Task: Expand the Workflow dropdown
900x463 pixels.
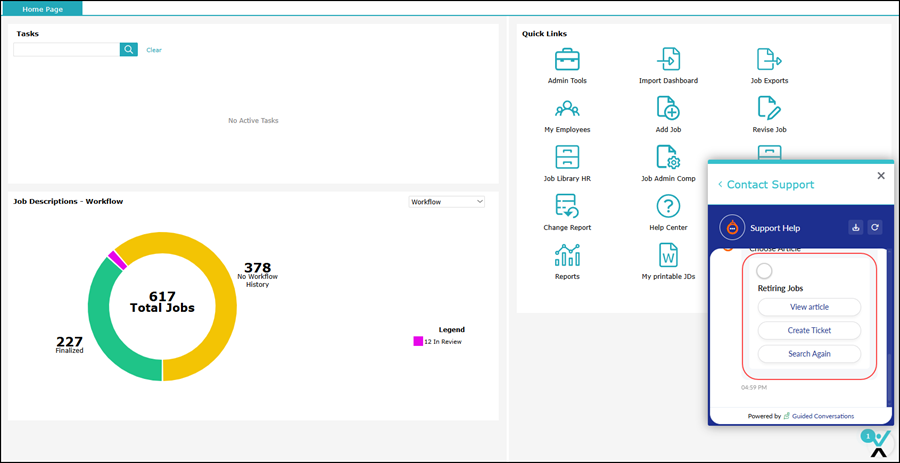Action: pos(447,202)
